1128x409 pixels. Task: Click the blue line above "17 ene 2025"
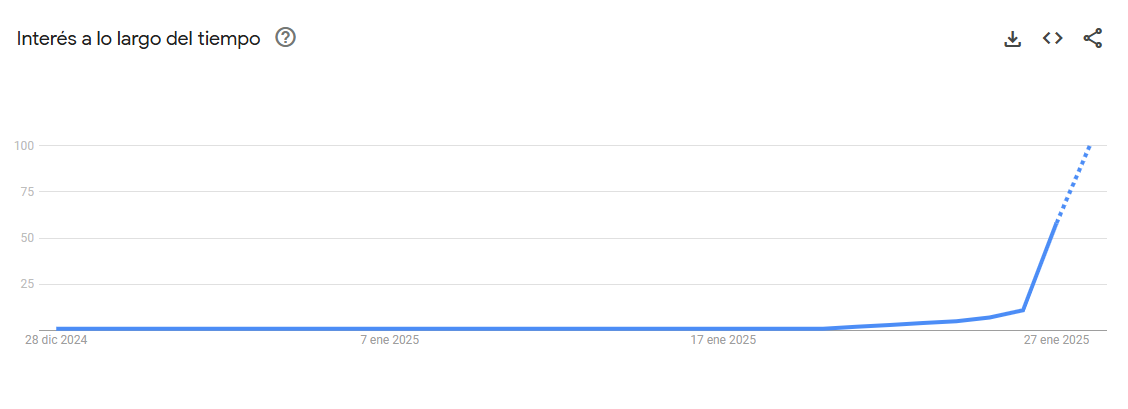723,328
